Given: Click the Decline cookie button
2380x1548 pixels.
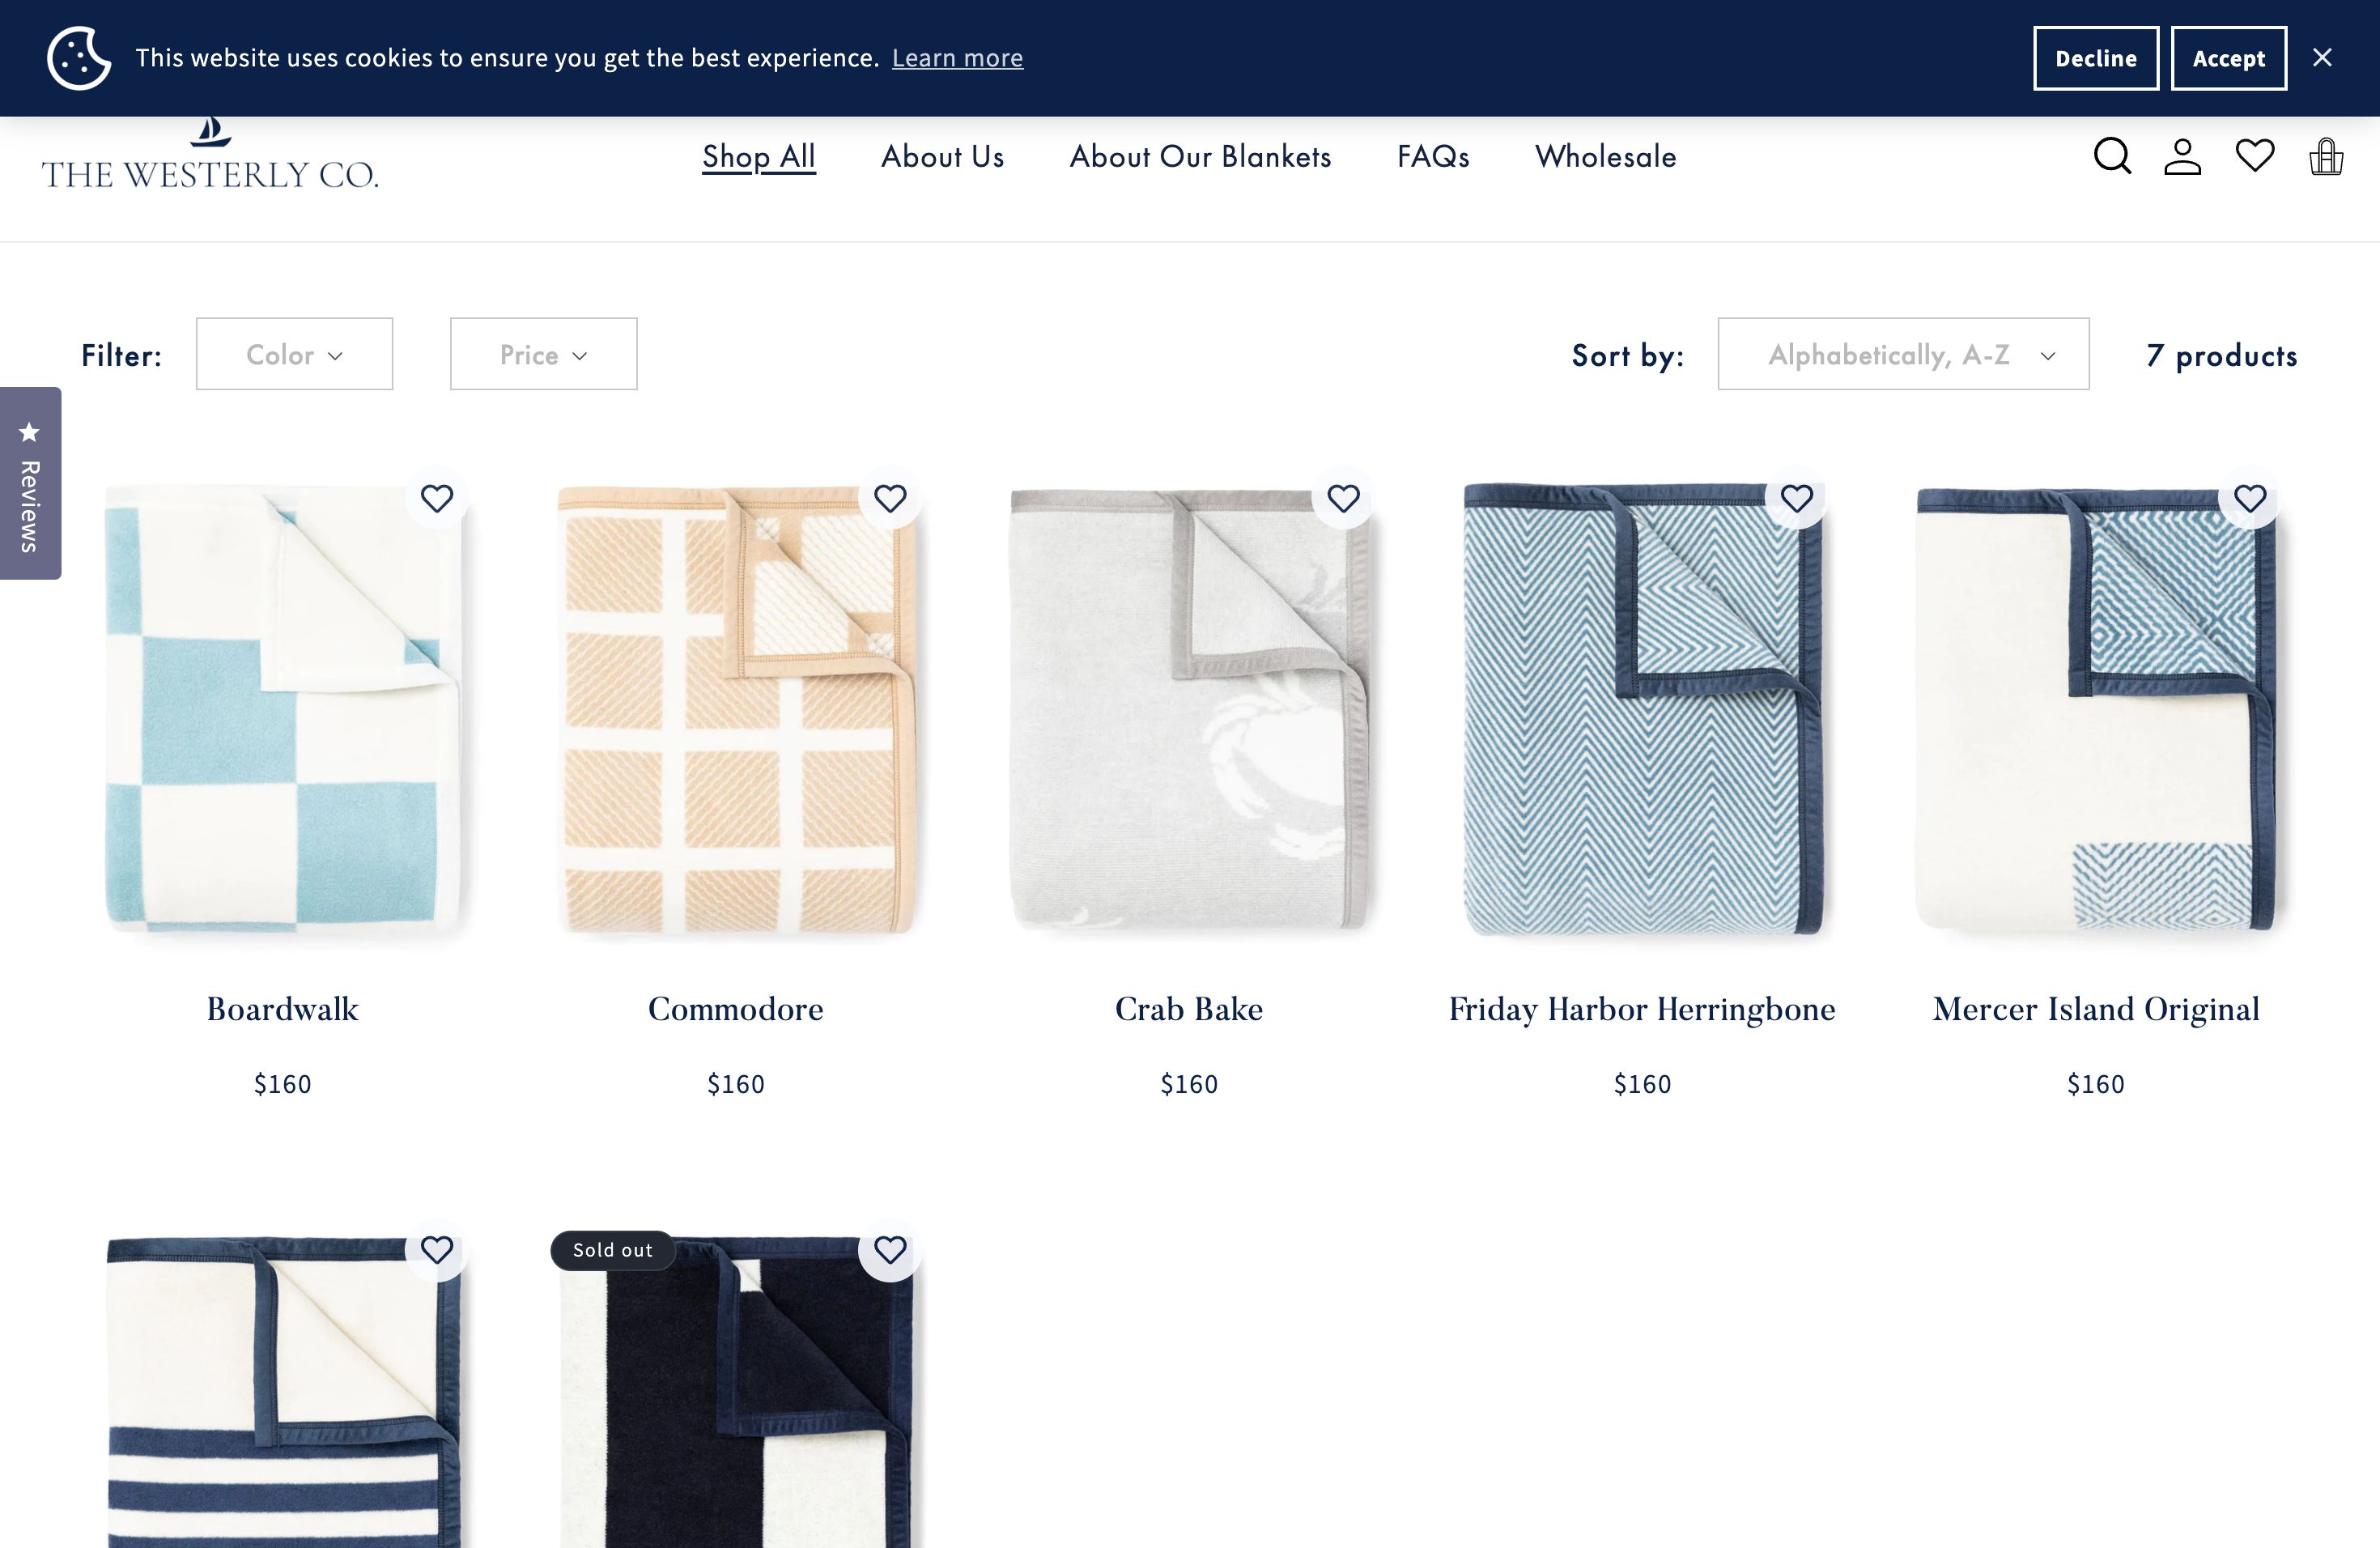Looking at the screenshot, I should click(2096, 57).
